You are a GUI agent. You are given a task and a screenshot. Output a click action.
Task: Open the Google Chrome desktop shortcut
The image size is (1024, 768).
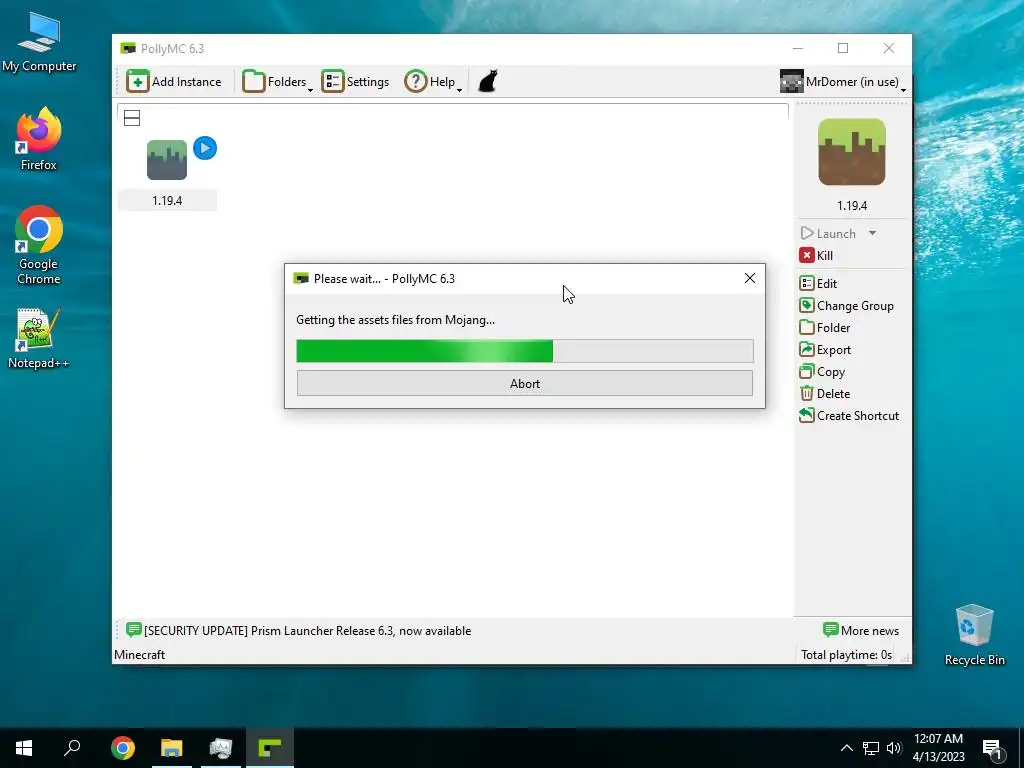pos(39,245)
